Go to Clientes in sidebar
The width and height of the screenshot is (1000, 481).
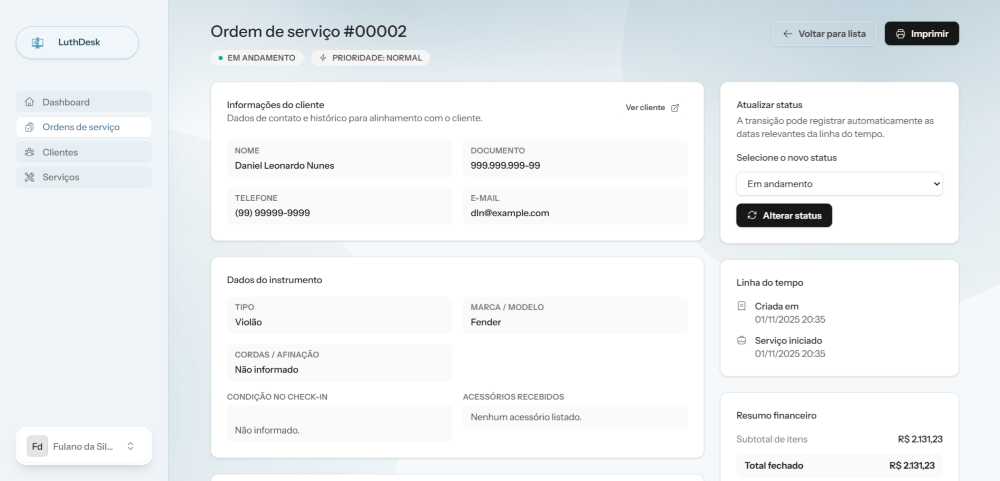click(84, 152)
